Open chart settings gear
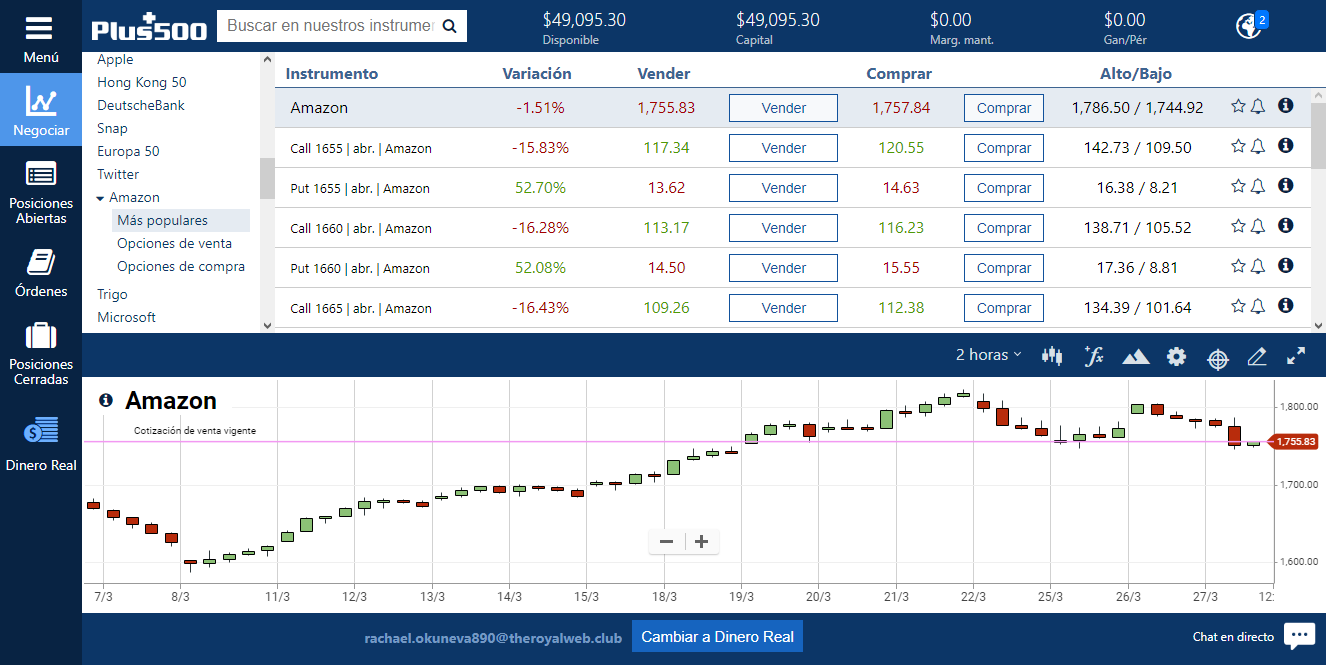 point(1177,356)
